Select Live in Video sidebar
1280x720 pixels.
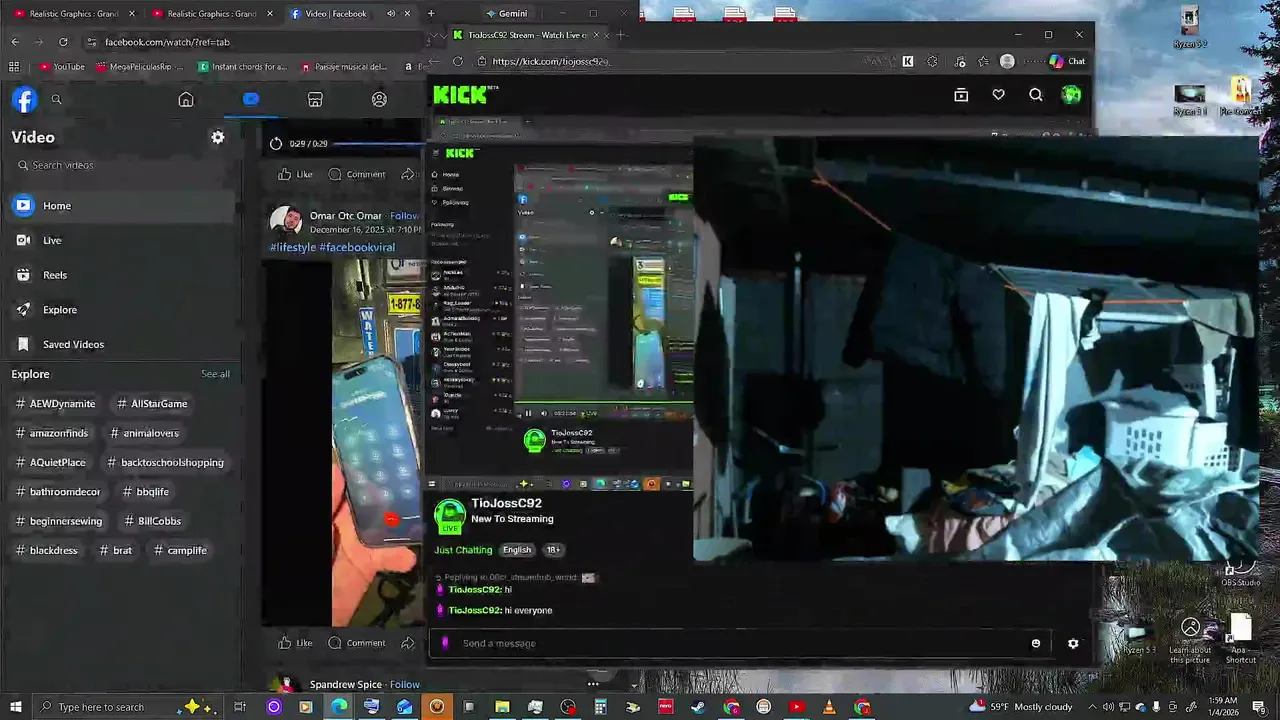tap(120, 240)
